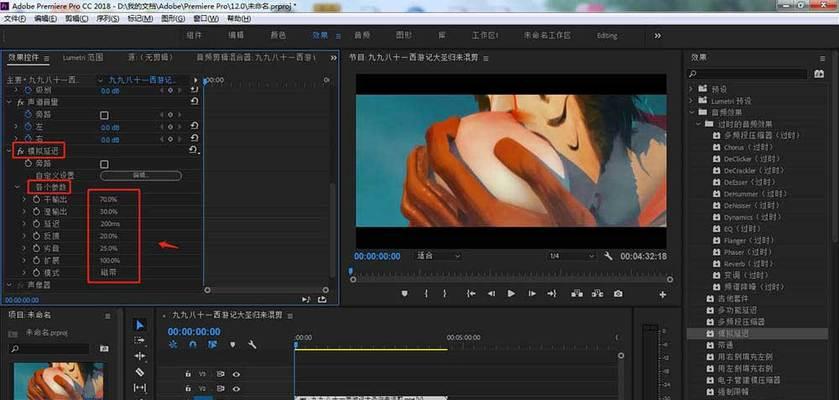
Task: Step back one frame
Action: (x=491, y=294)
